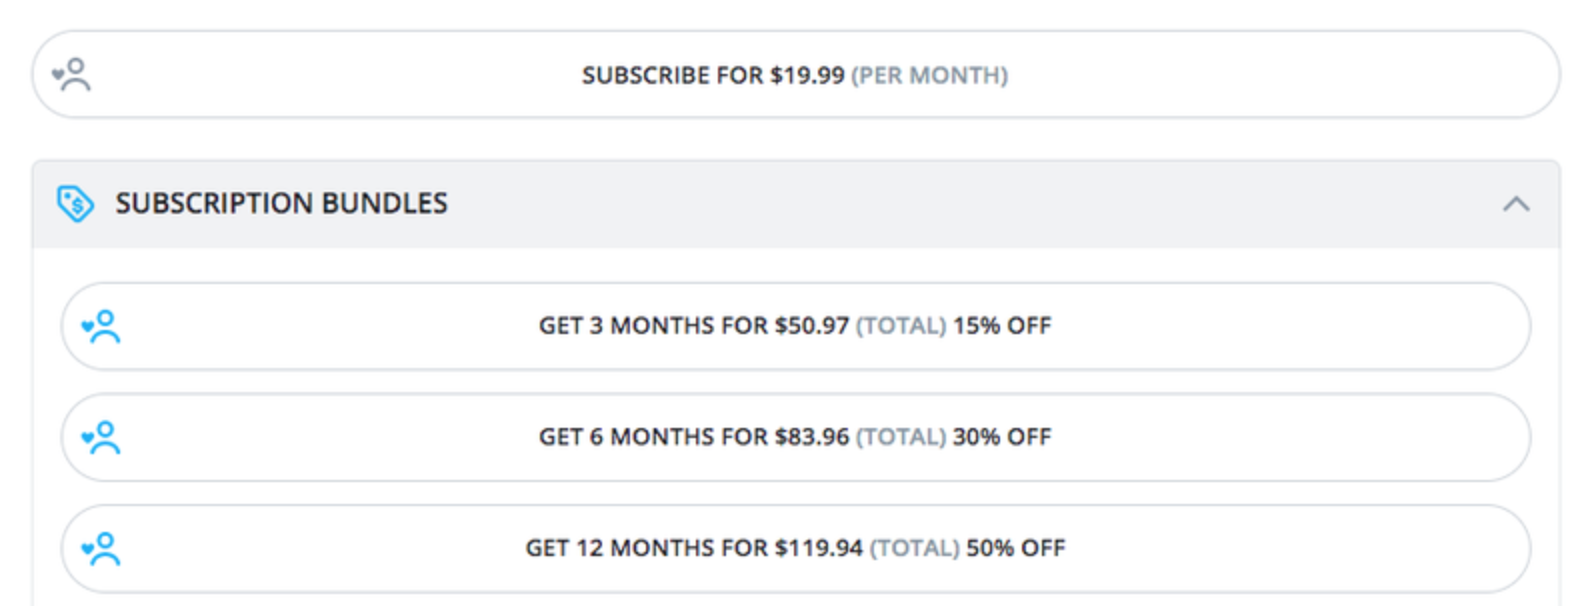
Task: Collapse the Subscription Bundles section with the chevron
Action: click(1516, 204)
